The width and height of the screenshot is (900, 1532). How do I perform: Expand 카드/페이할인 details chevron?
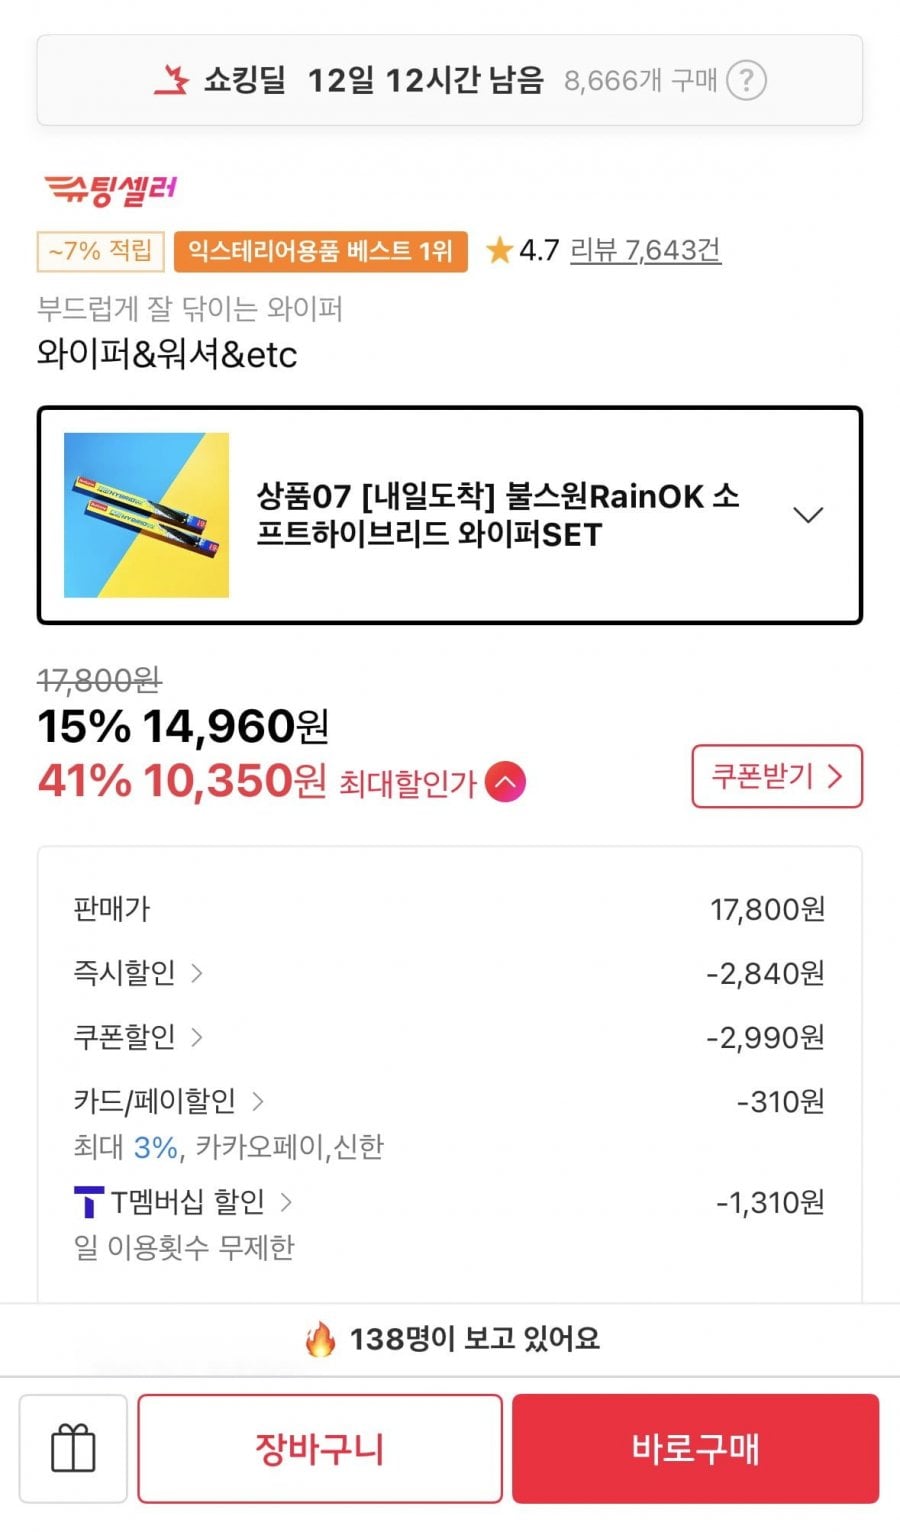[x=258, y=1101]
